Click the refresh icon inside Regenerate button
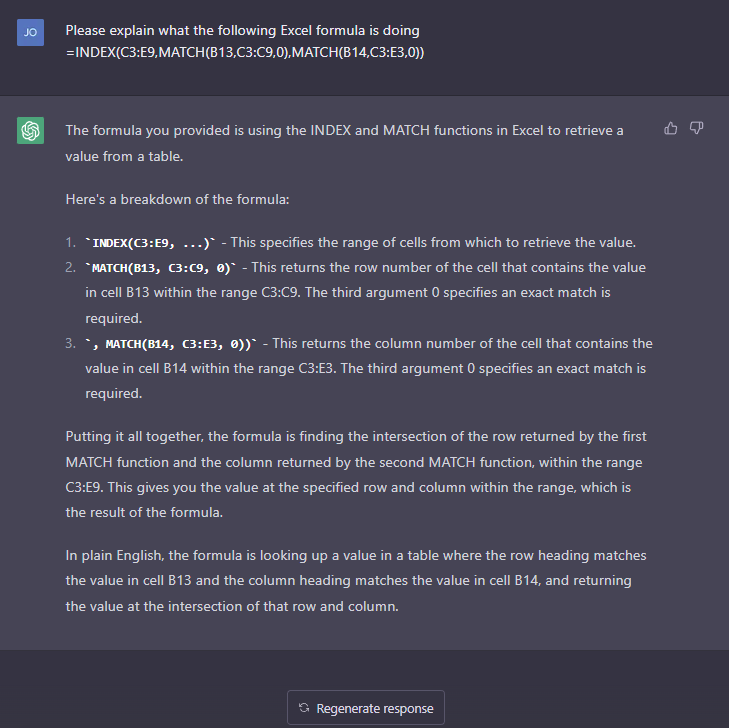This screenshot has width=729, height=728. [304, 708]
